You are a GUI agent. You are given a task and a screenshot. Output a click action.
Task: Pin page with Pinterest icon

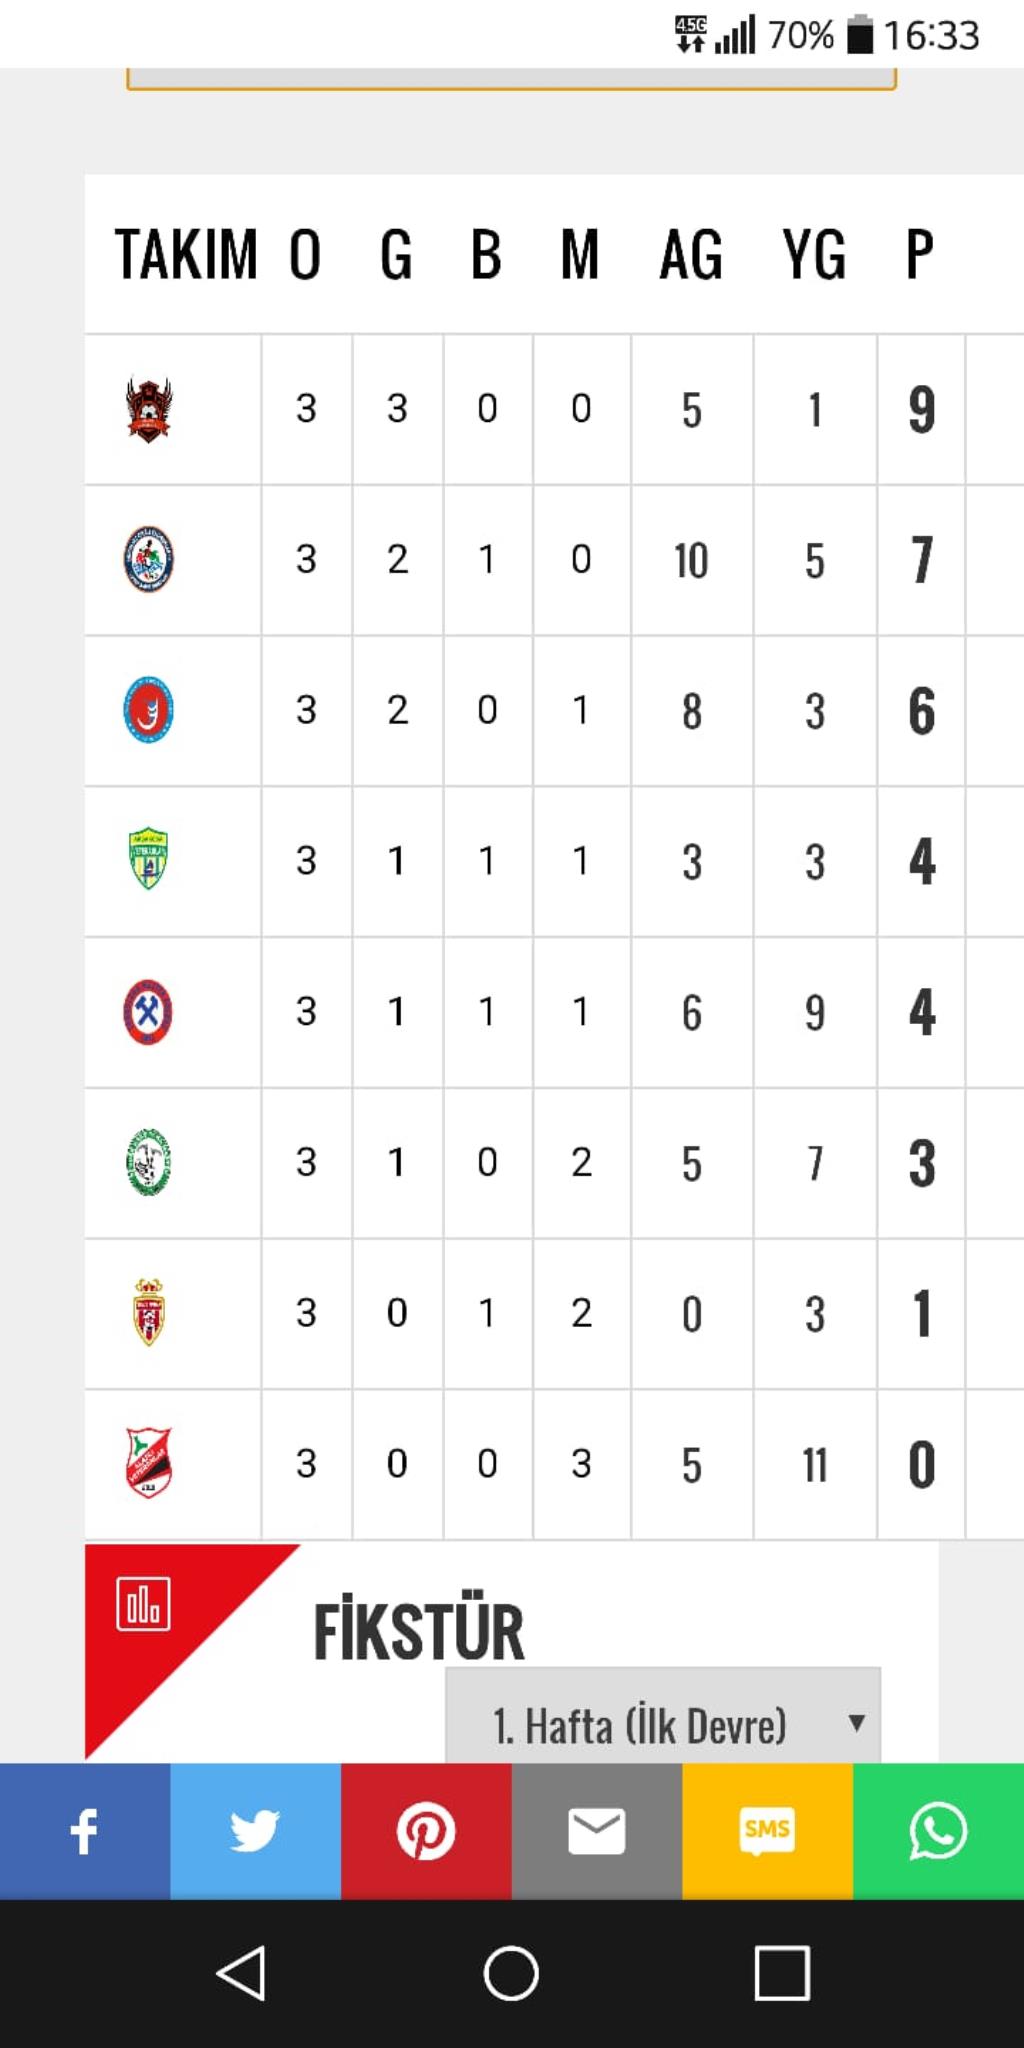click(x=426, y=1831)
